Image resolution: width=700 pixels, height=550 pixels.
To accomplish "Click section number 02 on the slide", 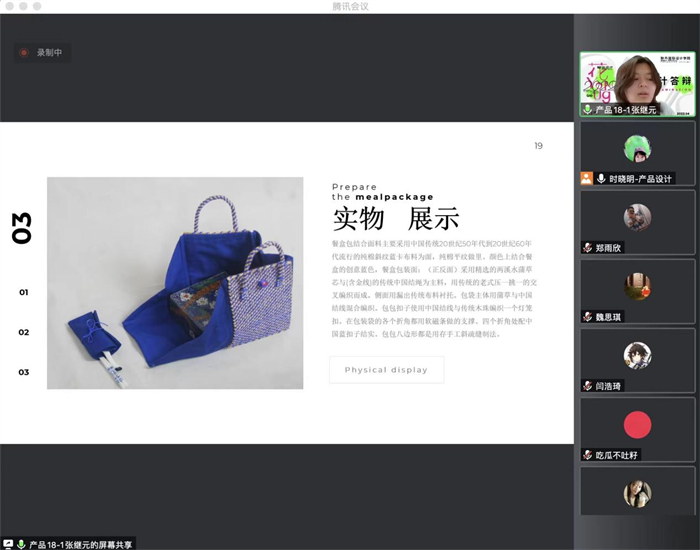I will [x=24, y=332].
